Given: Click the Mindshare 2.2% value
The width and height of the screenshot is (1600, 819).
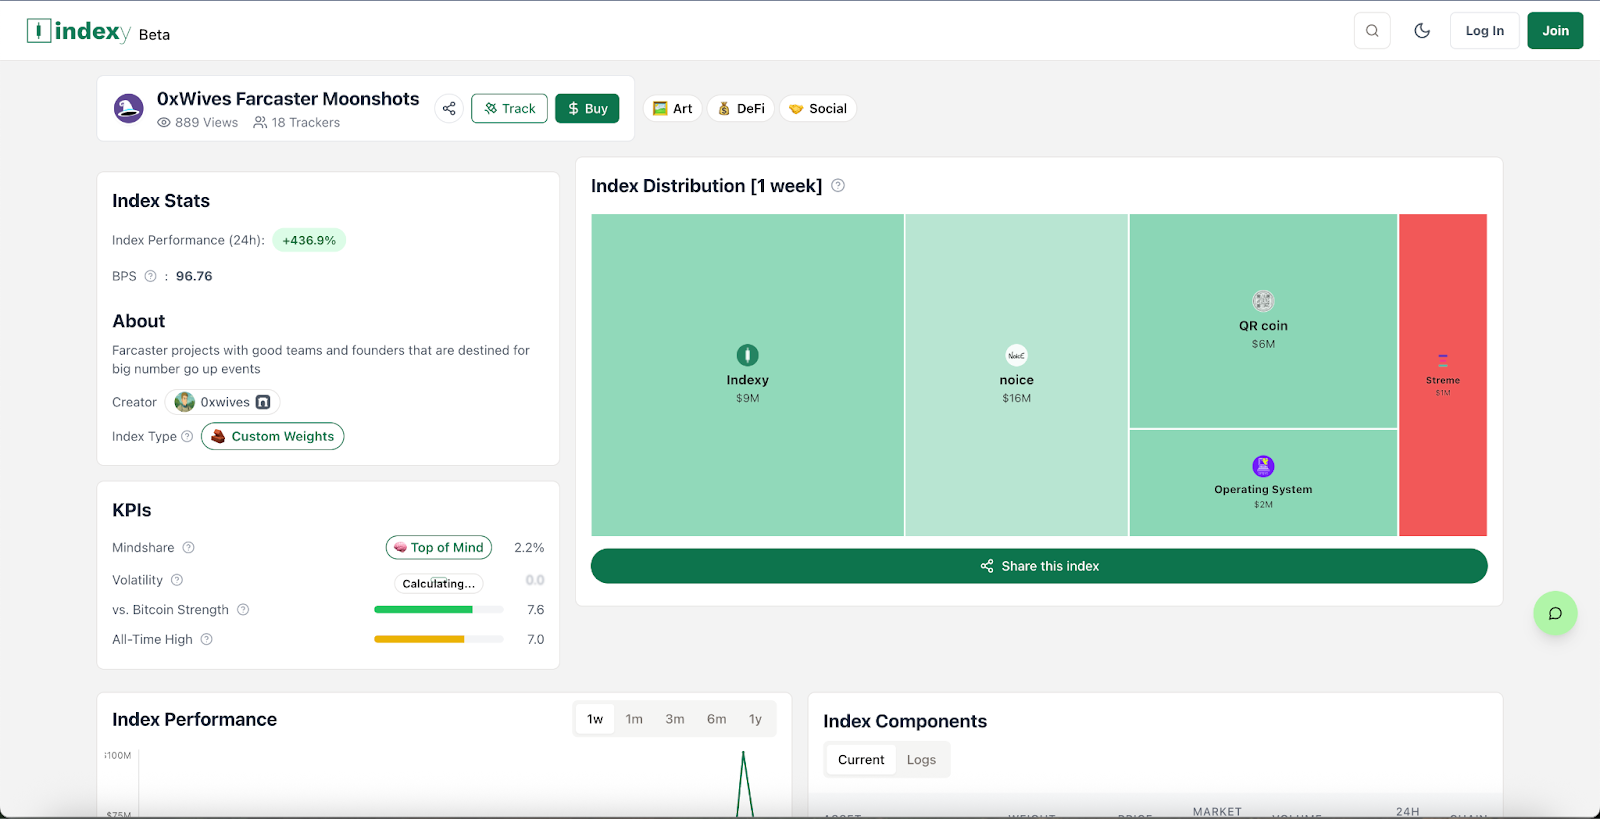Looking at the screenshot, I should [x=529, y=548].
